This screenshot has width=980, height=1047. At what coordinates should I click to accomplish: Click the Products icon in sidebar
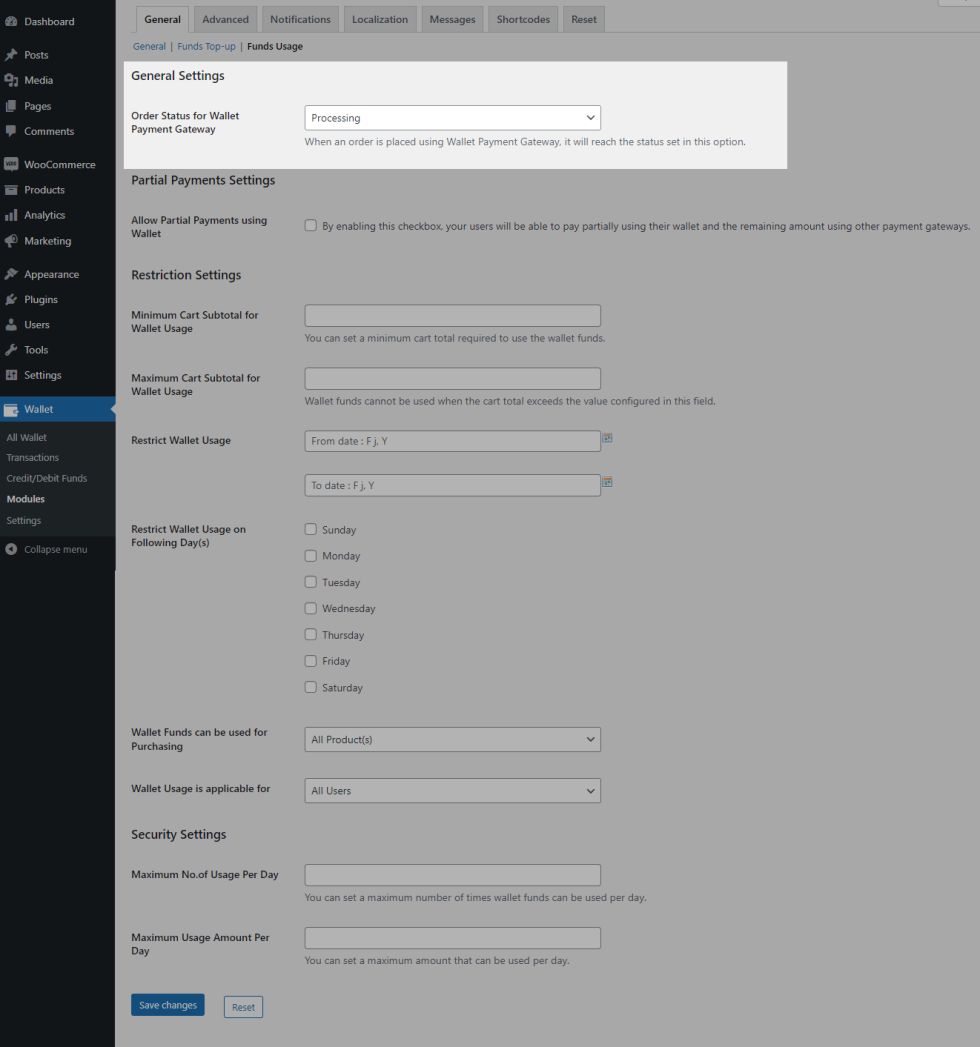(x=11, y=190)
